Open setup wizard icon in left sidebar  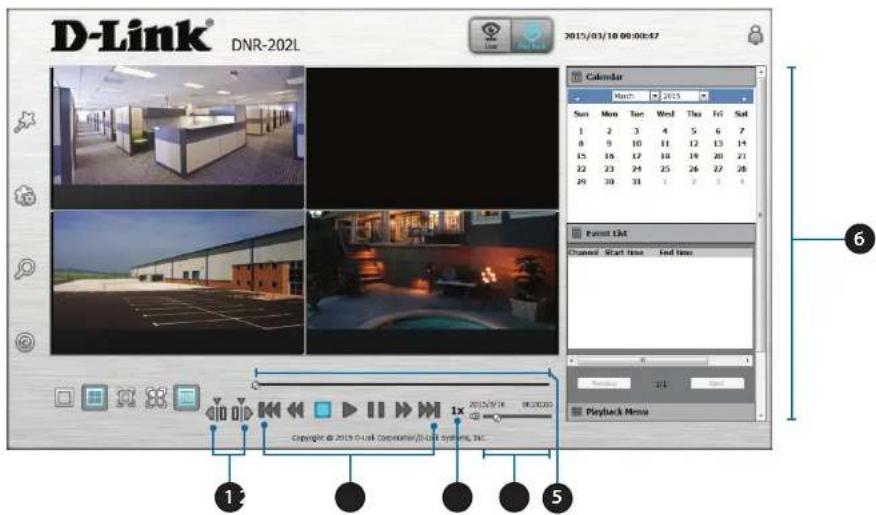pos(25,121)
